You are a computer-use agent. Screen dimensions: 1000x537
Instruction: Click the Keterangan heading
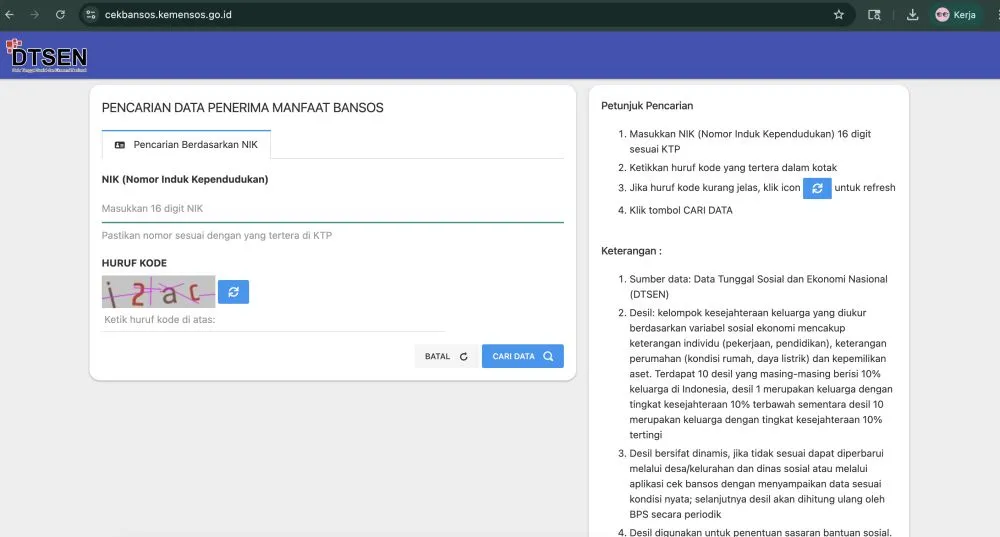point(631,251)
